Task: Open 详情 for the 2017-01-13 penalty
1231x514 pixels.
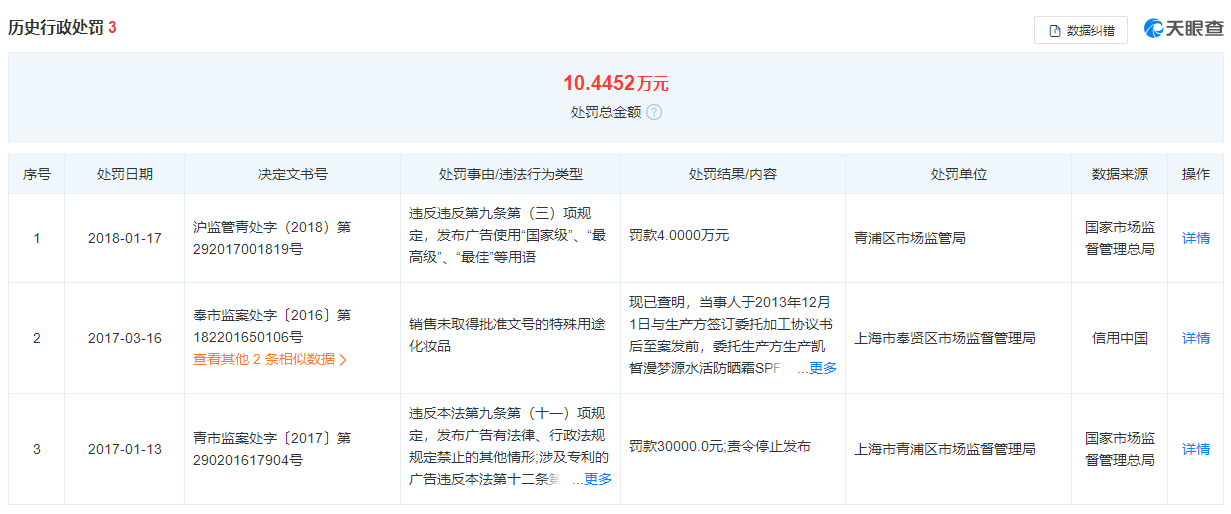Action: pyautogui.click(x=1196, y=449)
